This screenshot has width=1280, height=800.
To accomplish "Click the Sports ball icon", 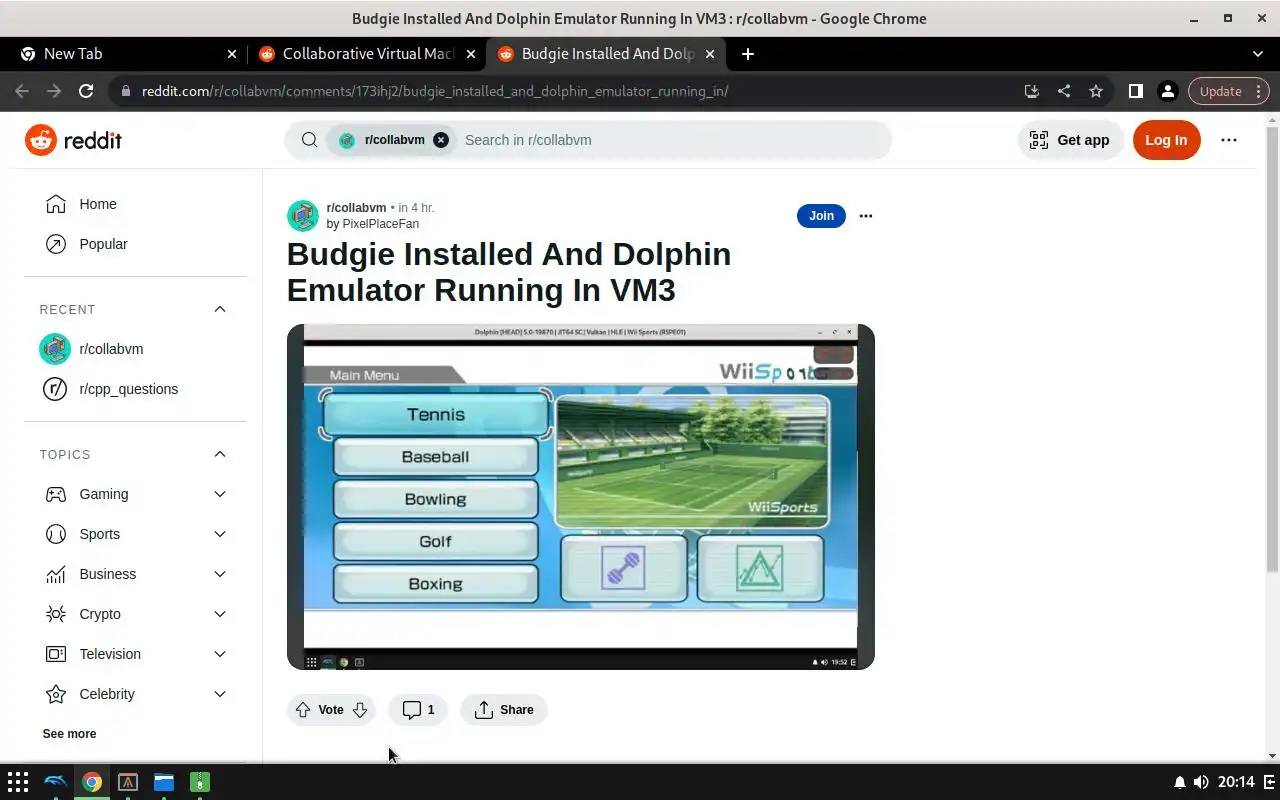I will (x=56, y=534).
